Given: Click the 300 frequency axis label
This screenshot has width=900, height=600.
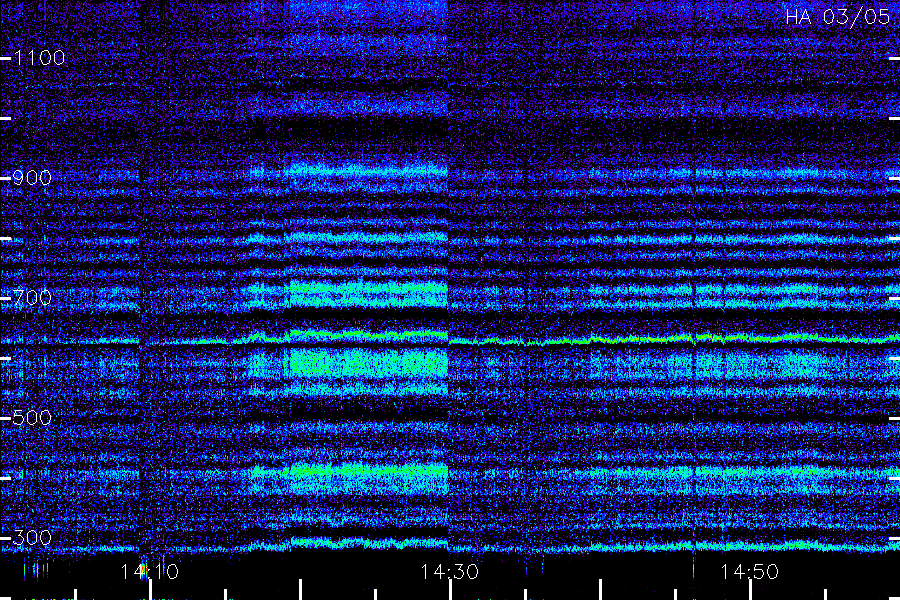Looking at the screenshot, I should (x=33, y=537).
